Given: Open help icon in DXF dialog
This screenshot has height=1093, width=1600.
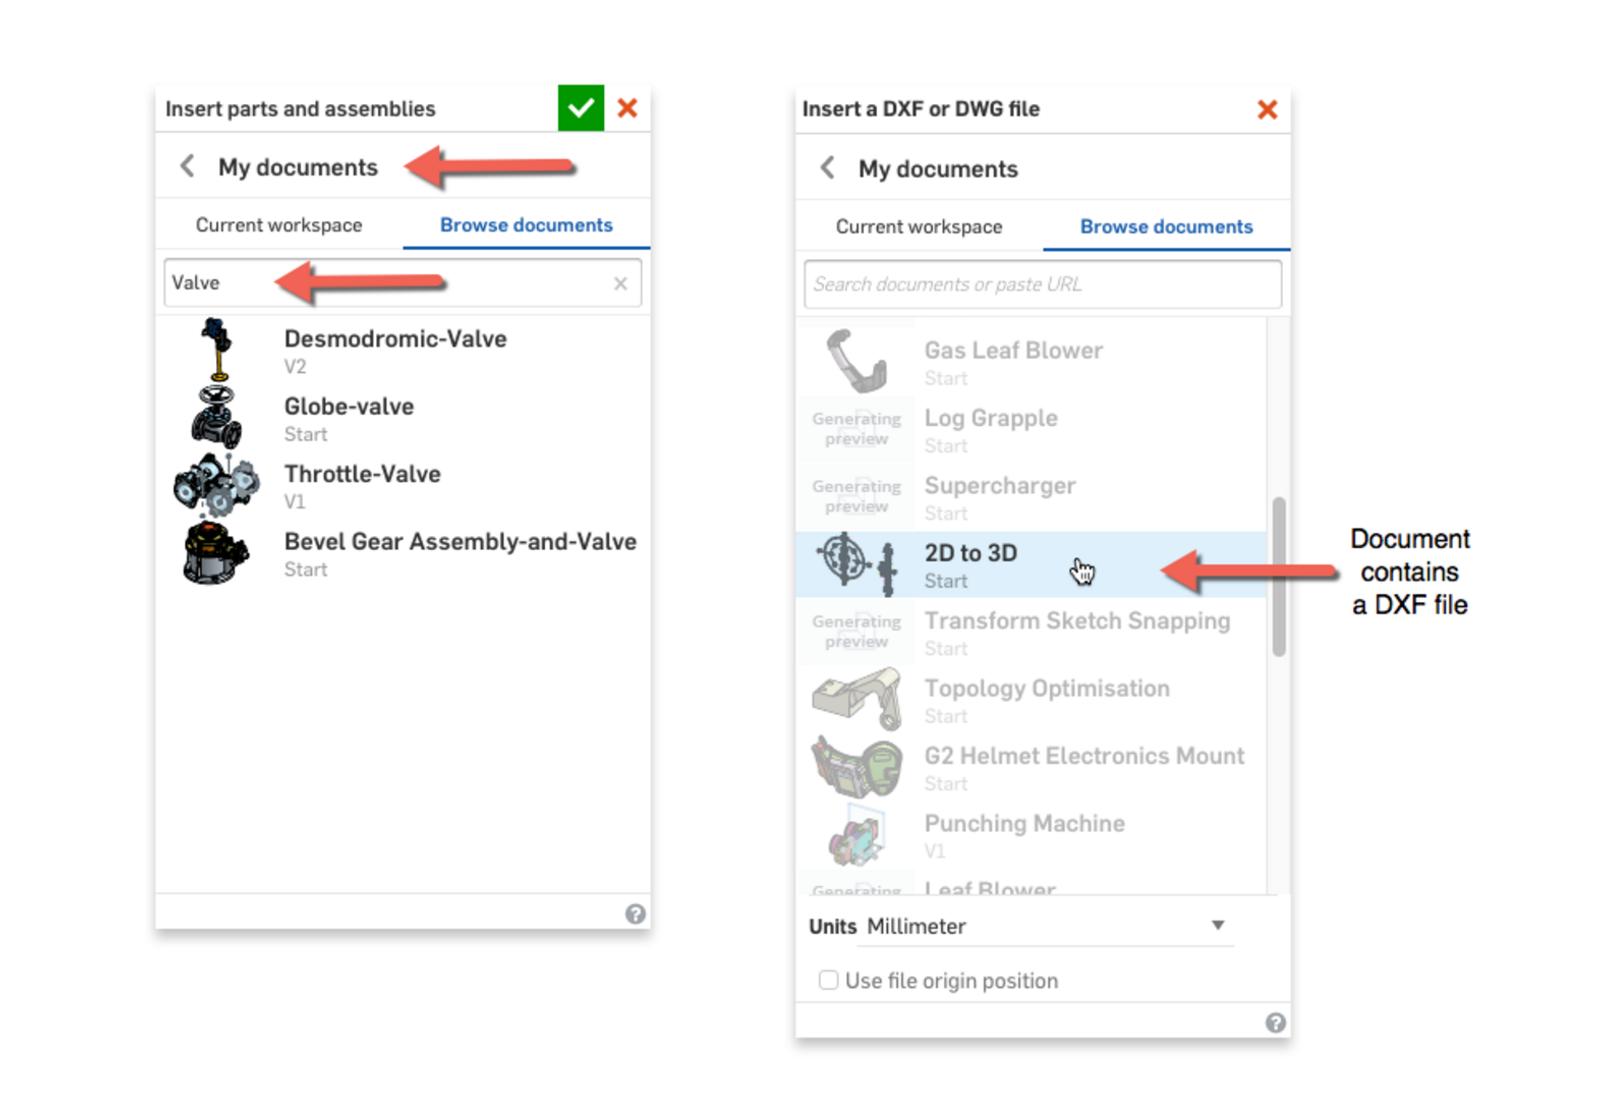Looking at the screenshot, I should point(1275,1022).
